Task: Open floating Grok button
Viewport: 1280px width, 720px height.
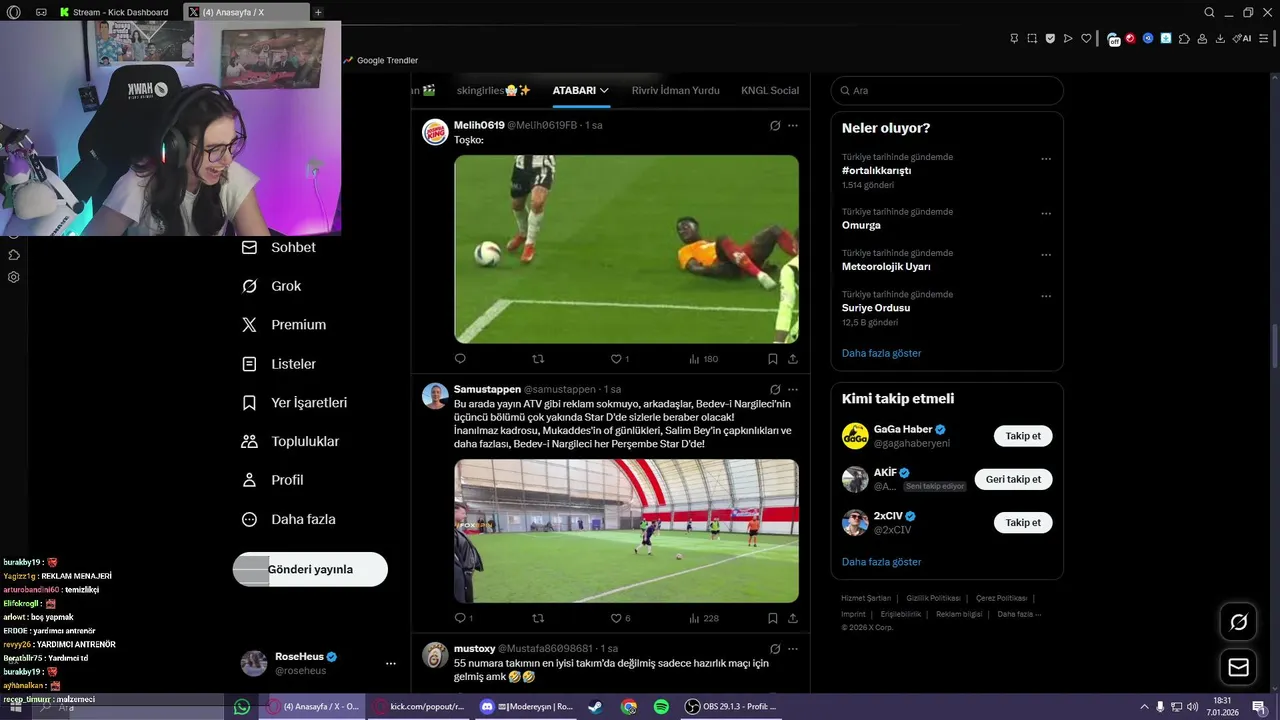Action: [x=1239, y=622]
